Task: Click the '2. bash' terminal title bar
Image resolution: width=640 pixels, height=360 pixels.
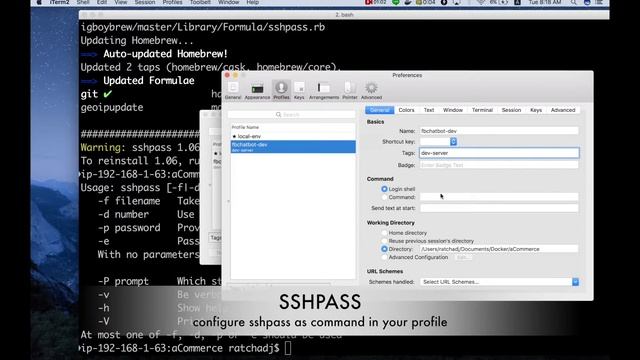Action: pyautogui.click(x=344, y=15)
